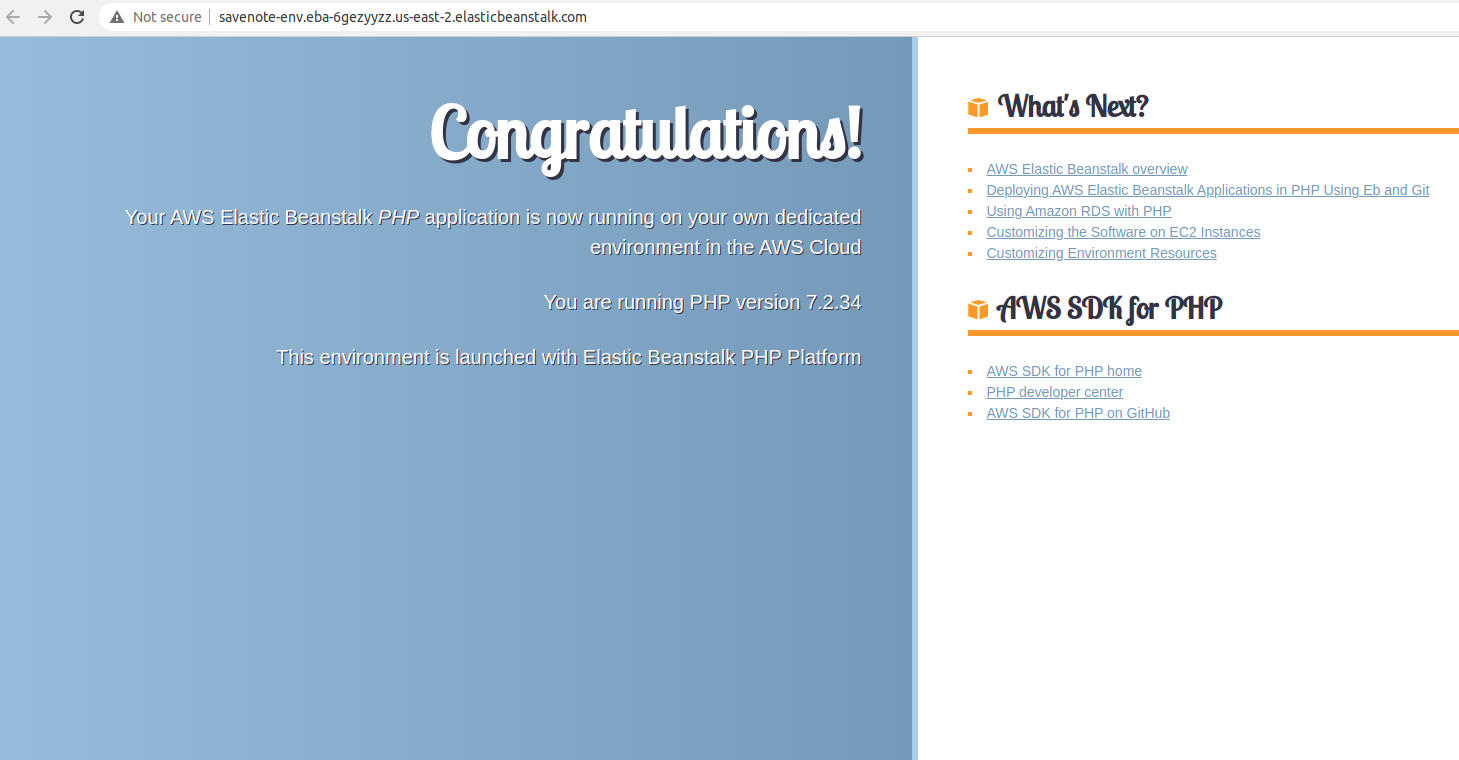Click the AWS SDK for PHP heading text
1459x760 pixels.
1110,309
